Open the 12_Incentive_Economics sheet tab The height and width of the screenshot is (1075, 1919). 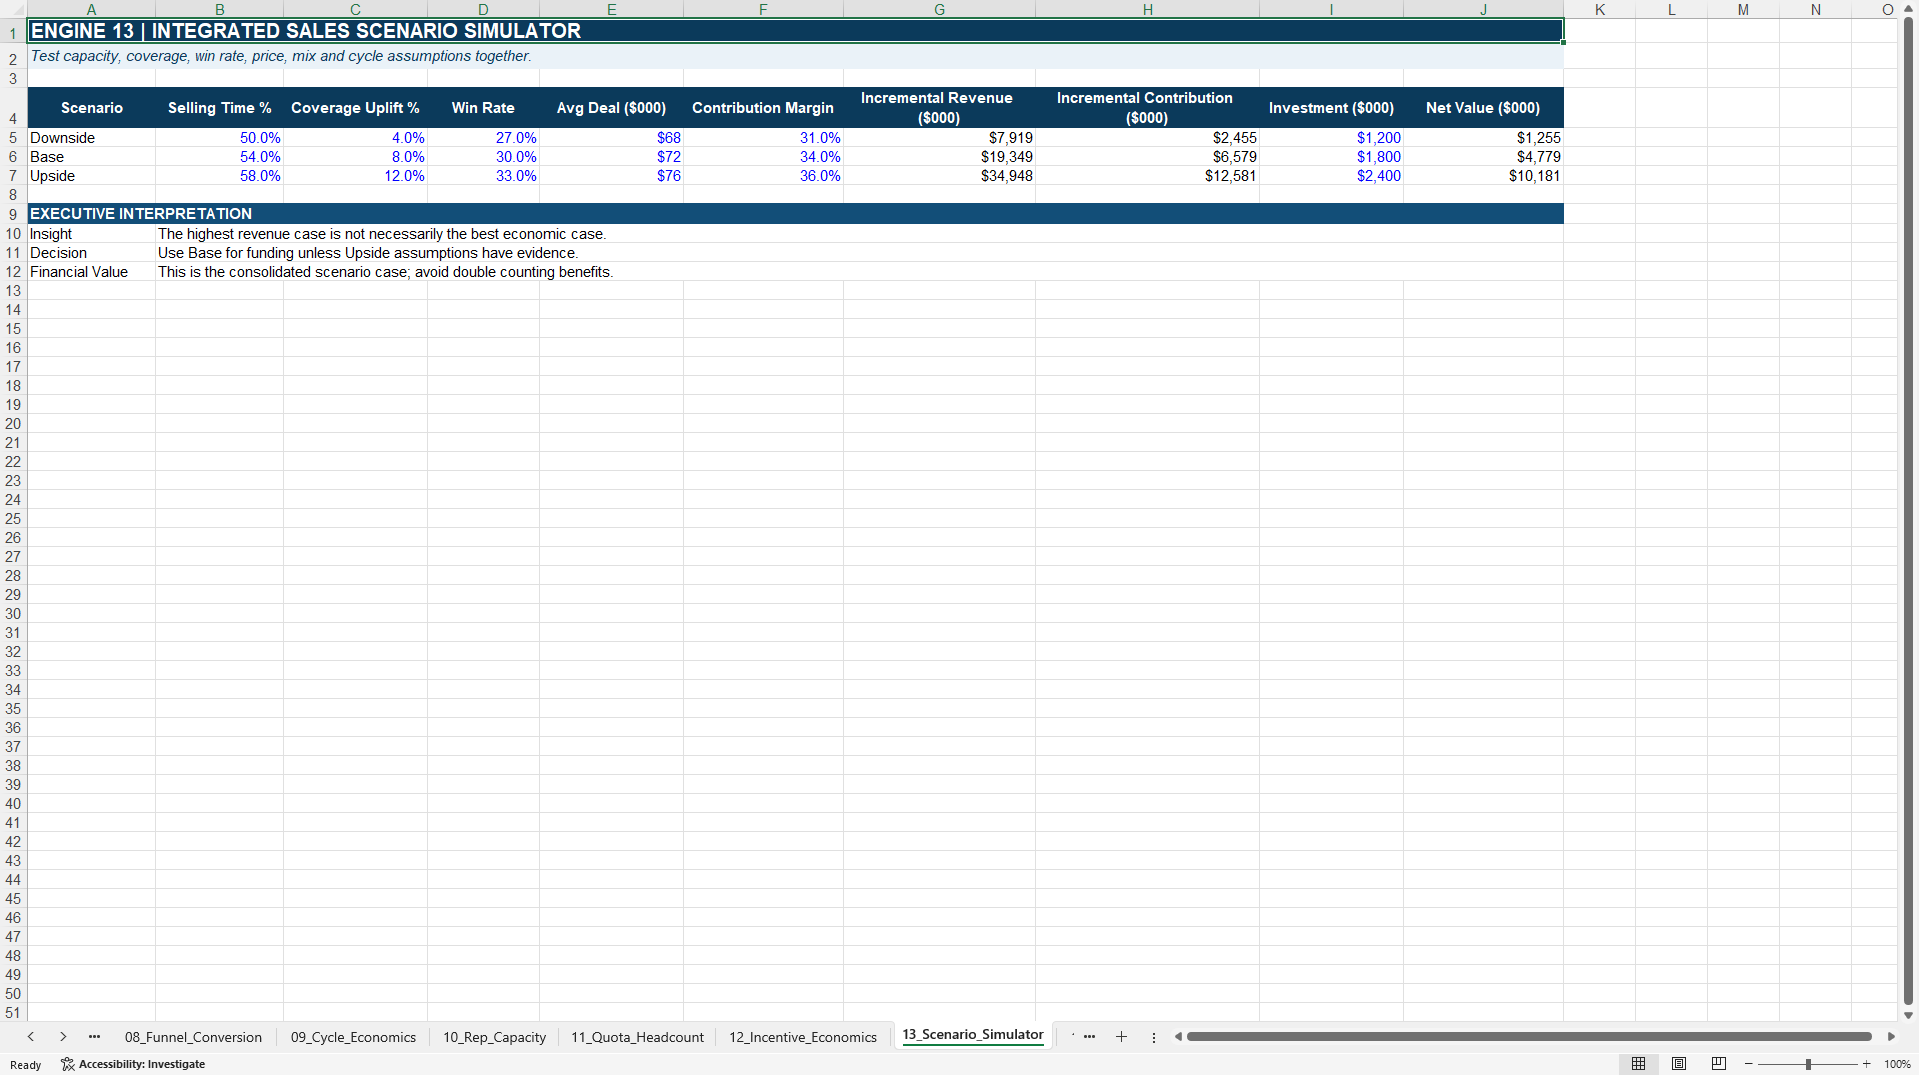[x=802, y=1037]
